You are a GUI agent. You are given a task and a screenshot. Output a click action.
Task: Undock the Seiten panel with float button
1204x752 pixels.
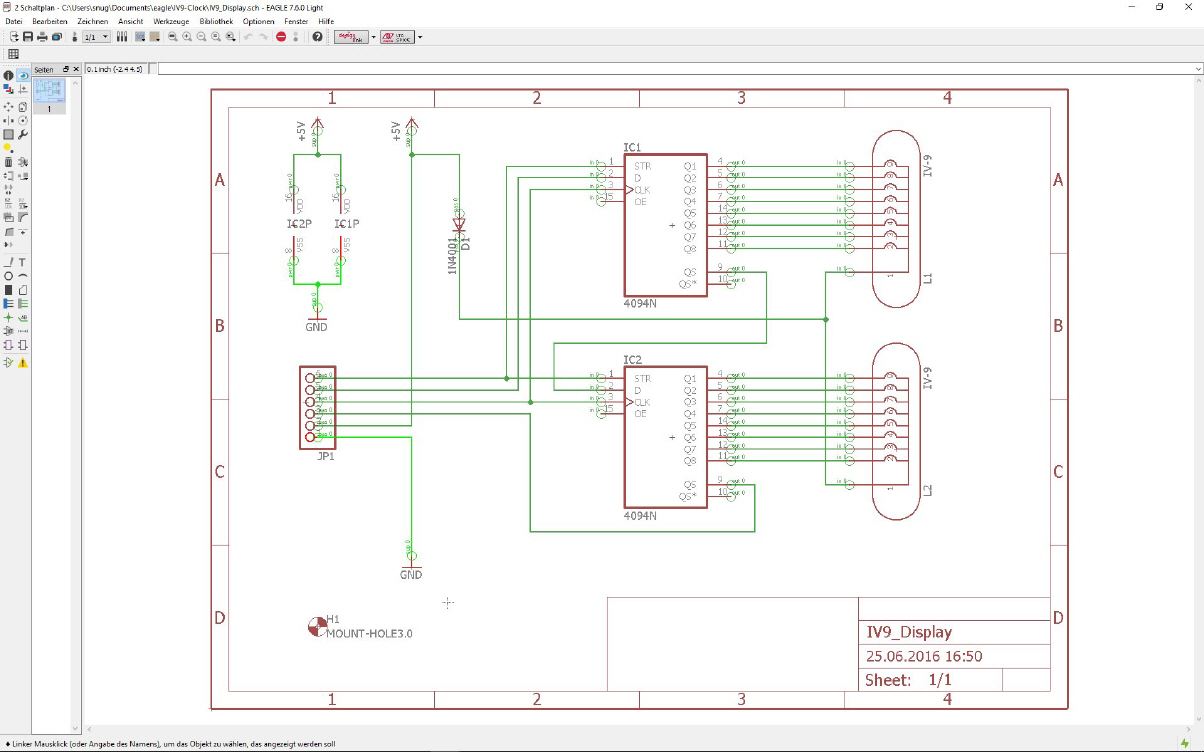point(66,69)
